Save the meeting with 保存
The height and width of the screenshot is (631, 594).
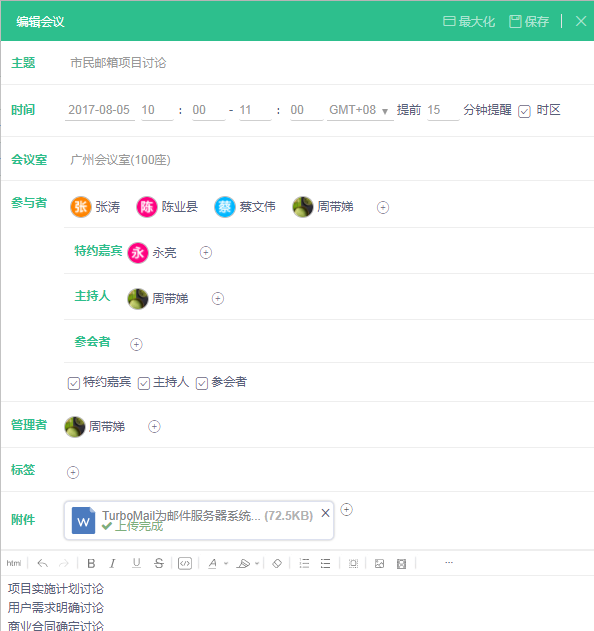[x=529, y=21]
